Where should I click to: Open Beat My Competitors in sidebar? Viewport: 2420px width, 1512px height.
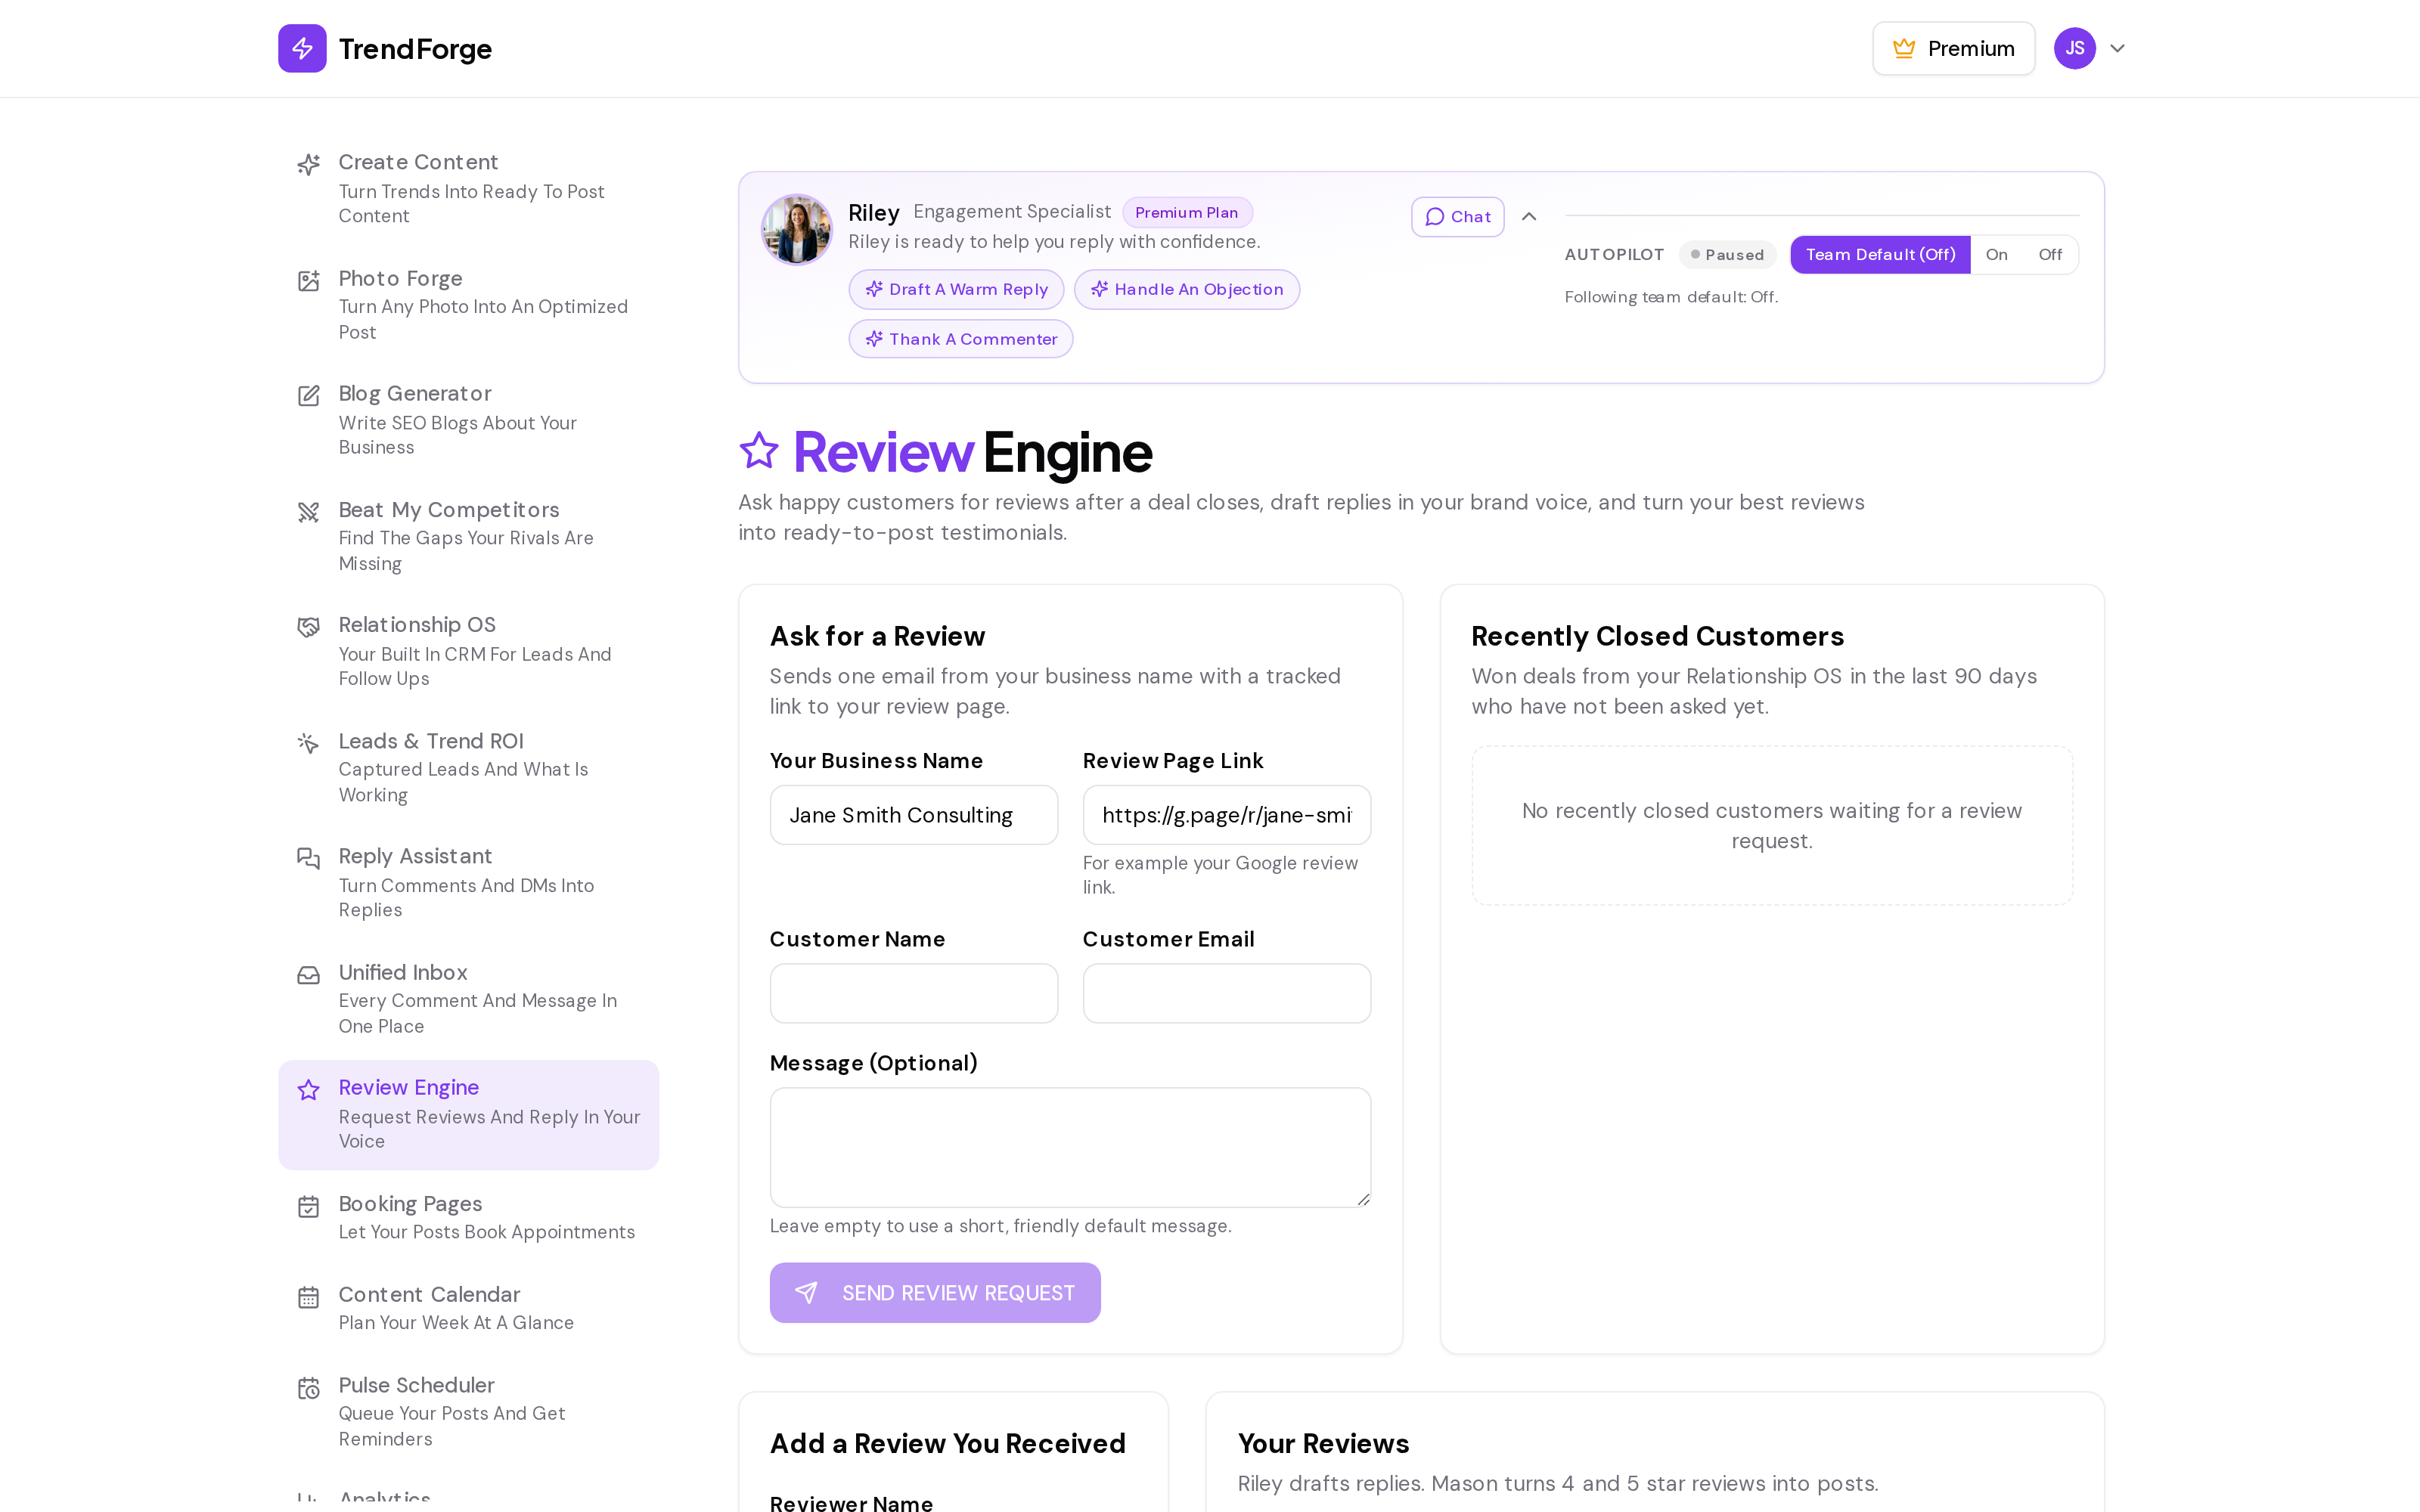[x=468, y=536]
